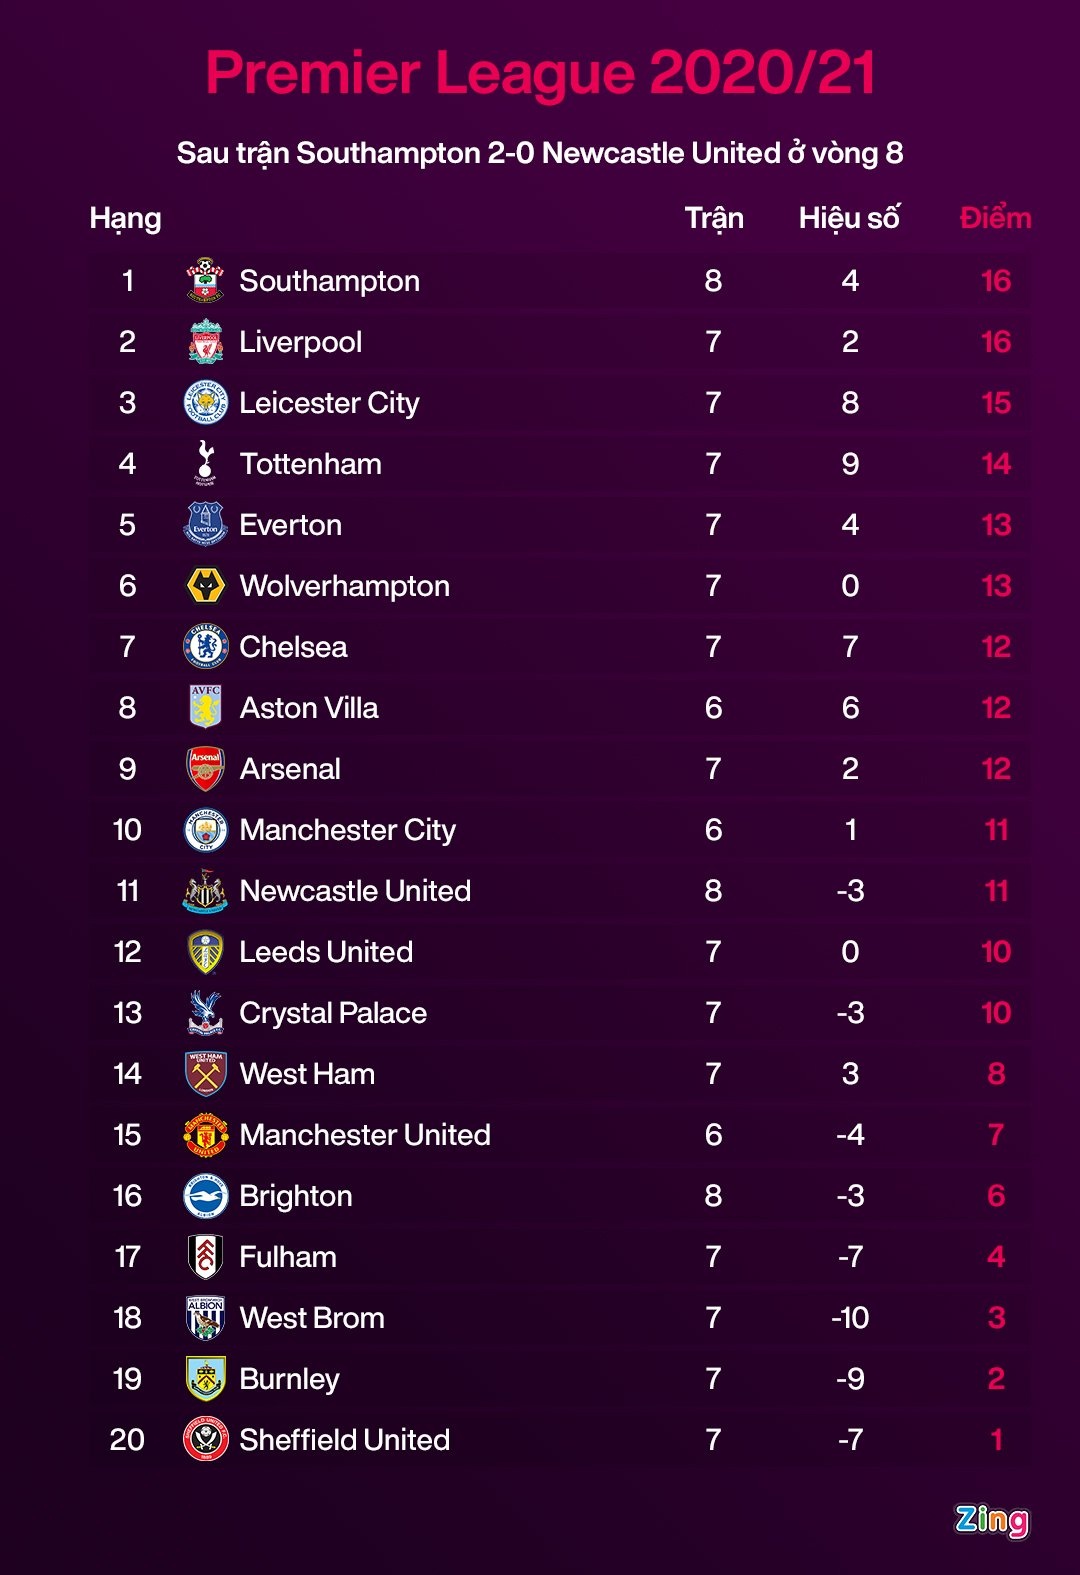Click the Liverpool club crest
1080x1575 pixels.
pyautogui.click(x=206, y=342)
